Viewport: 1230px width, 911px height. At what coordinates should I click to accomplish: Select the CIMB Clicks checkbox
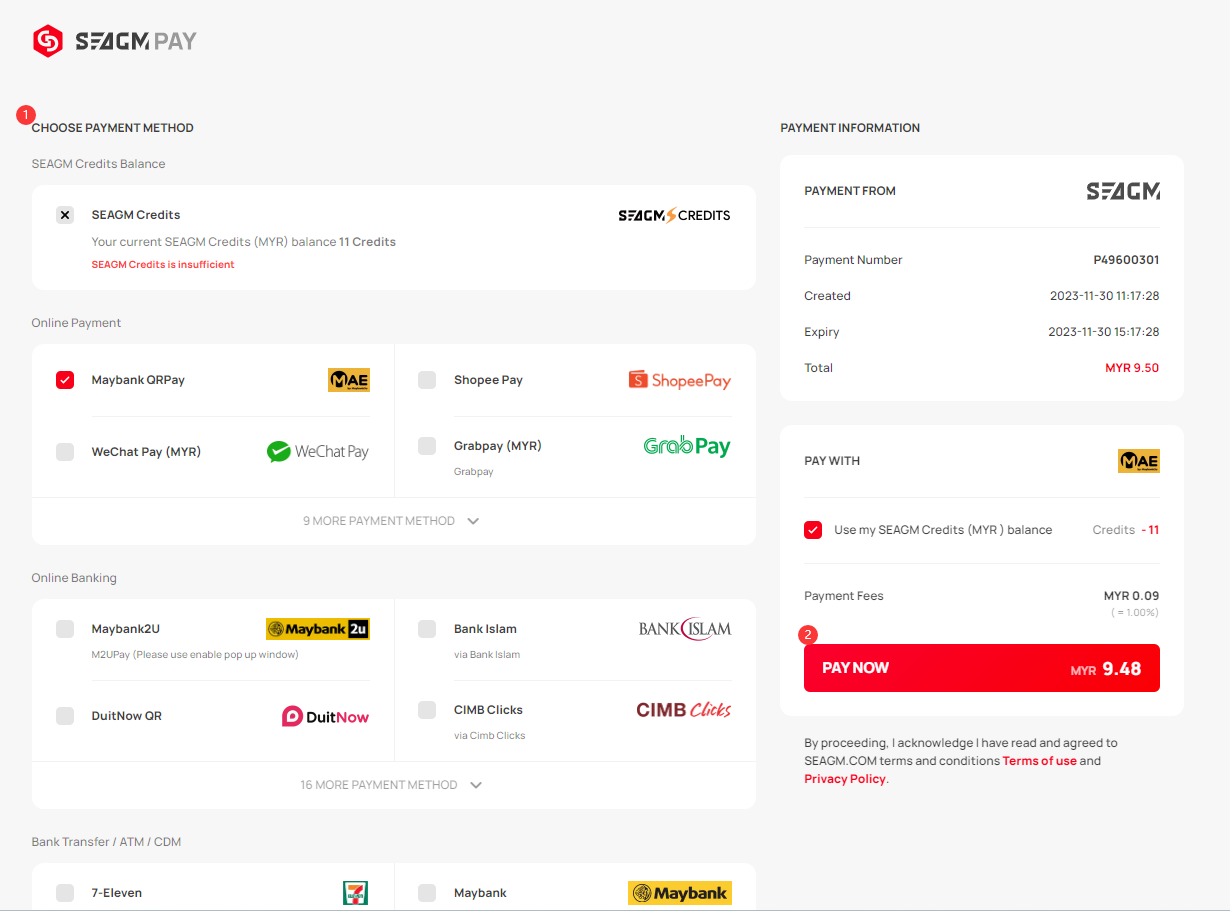point(427,710)
